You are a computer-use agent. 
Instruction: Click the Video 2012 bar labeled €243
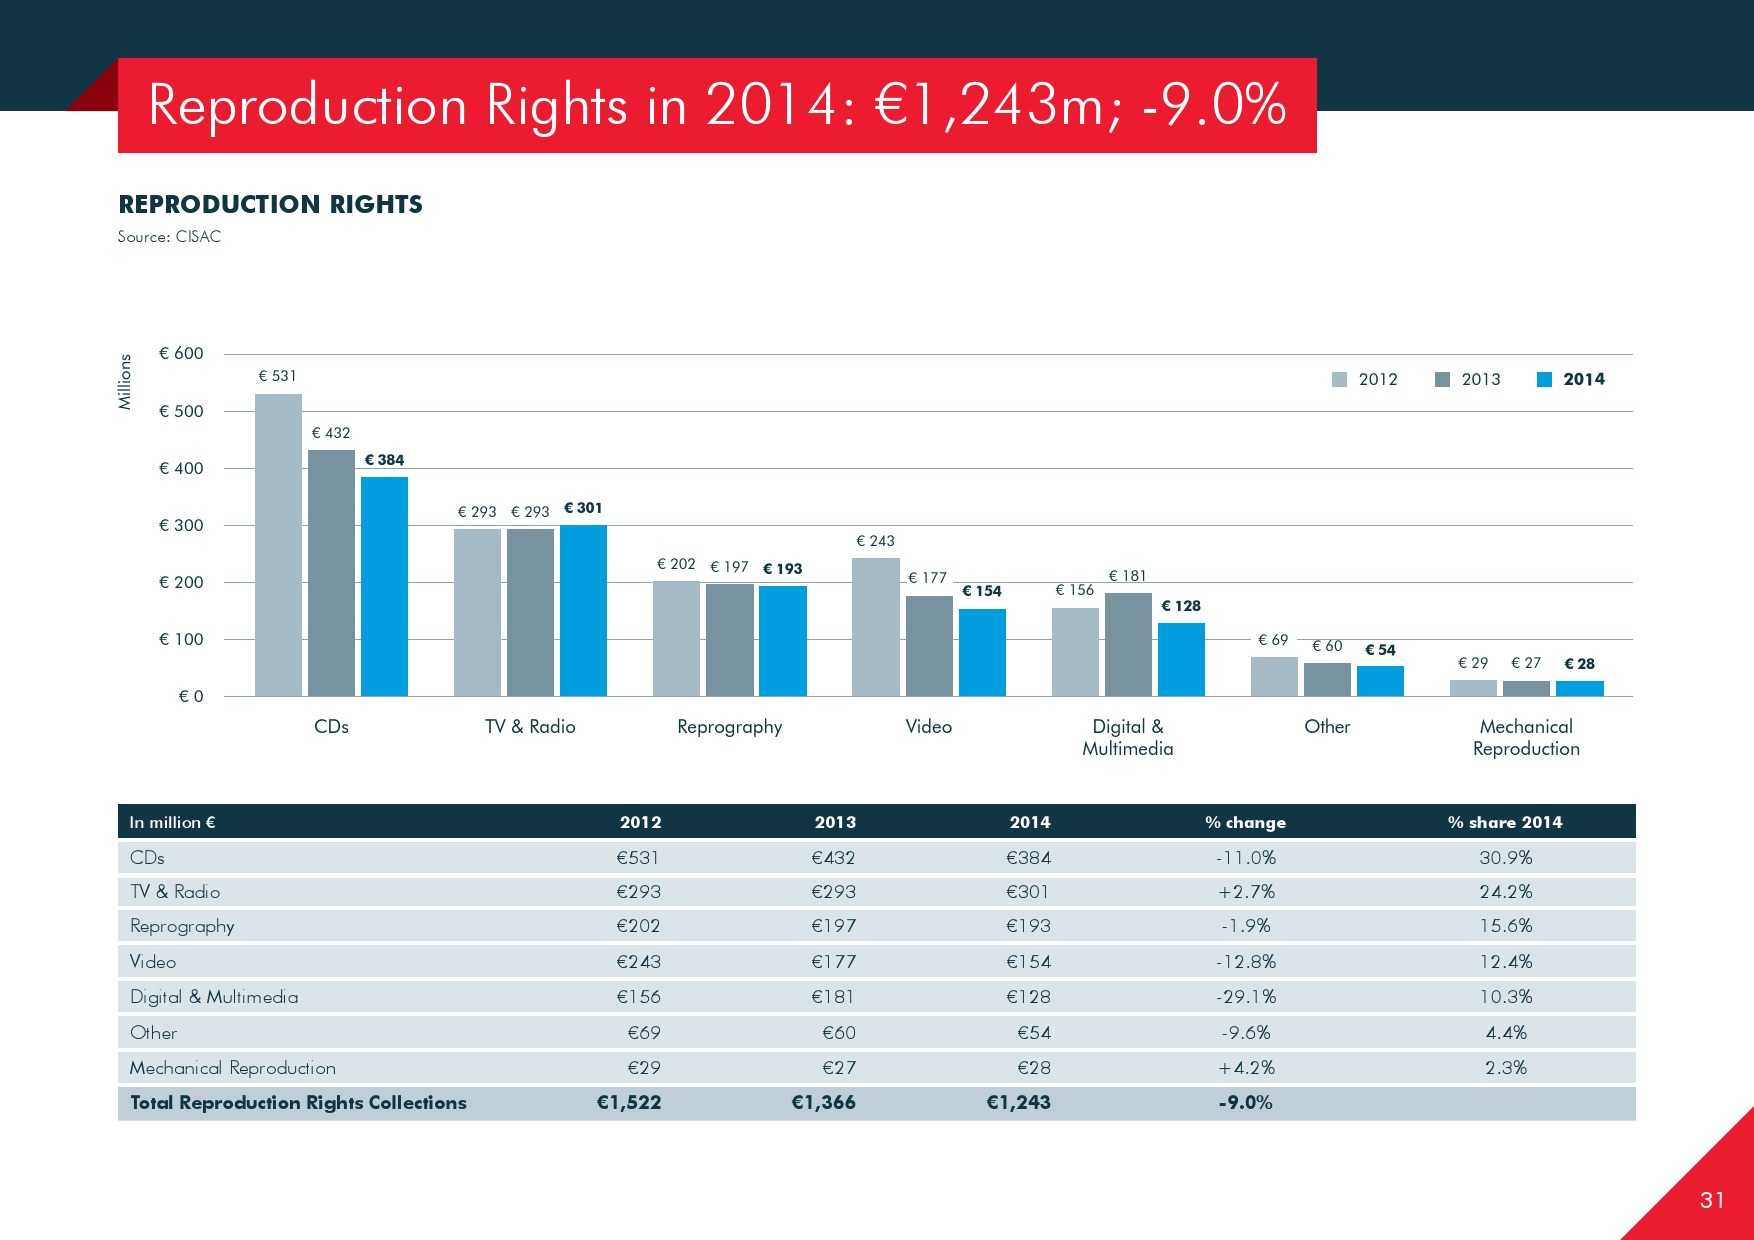tap(875, 627)
